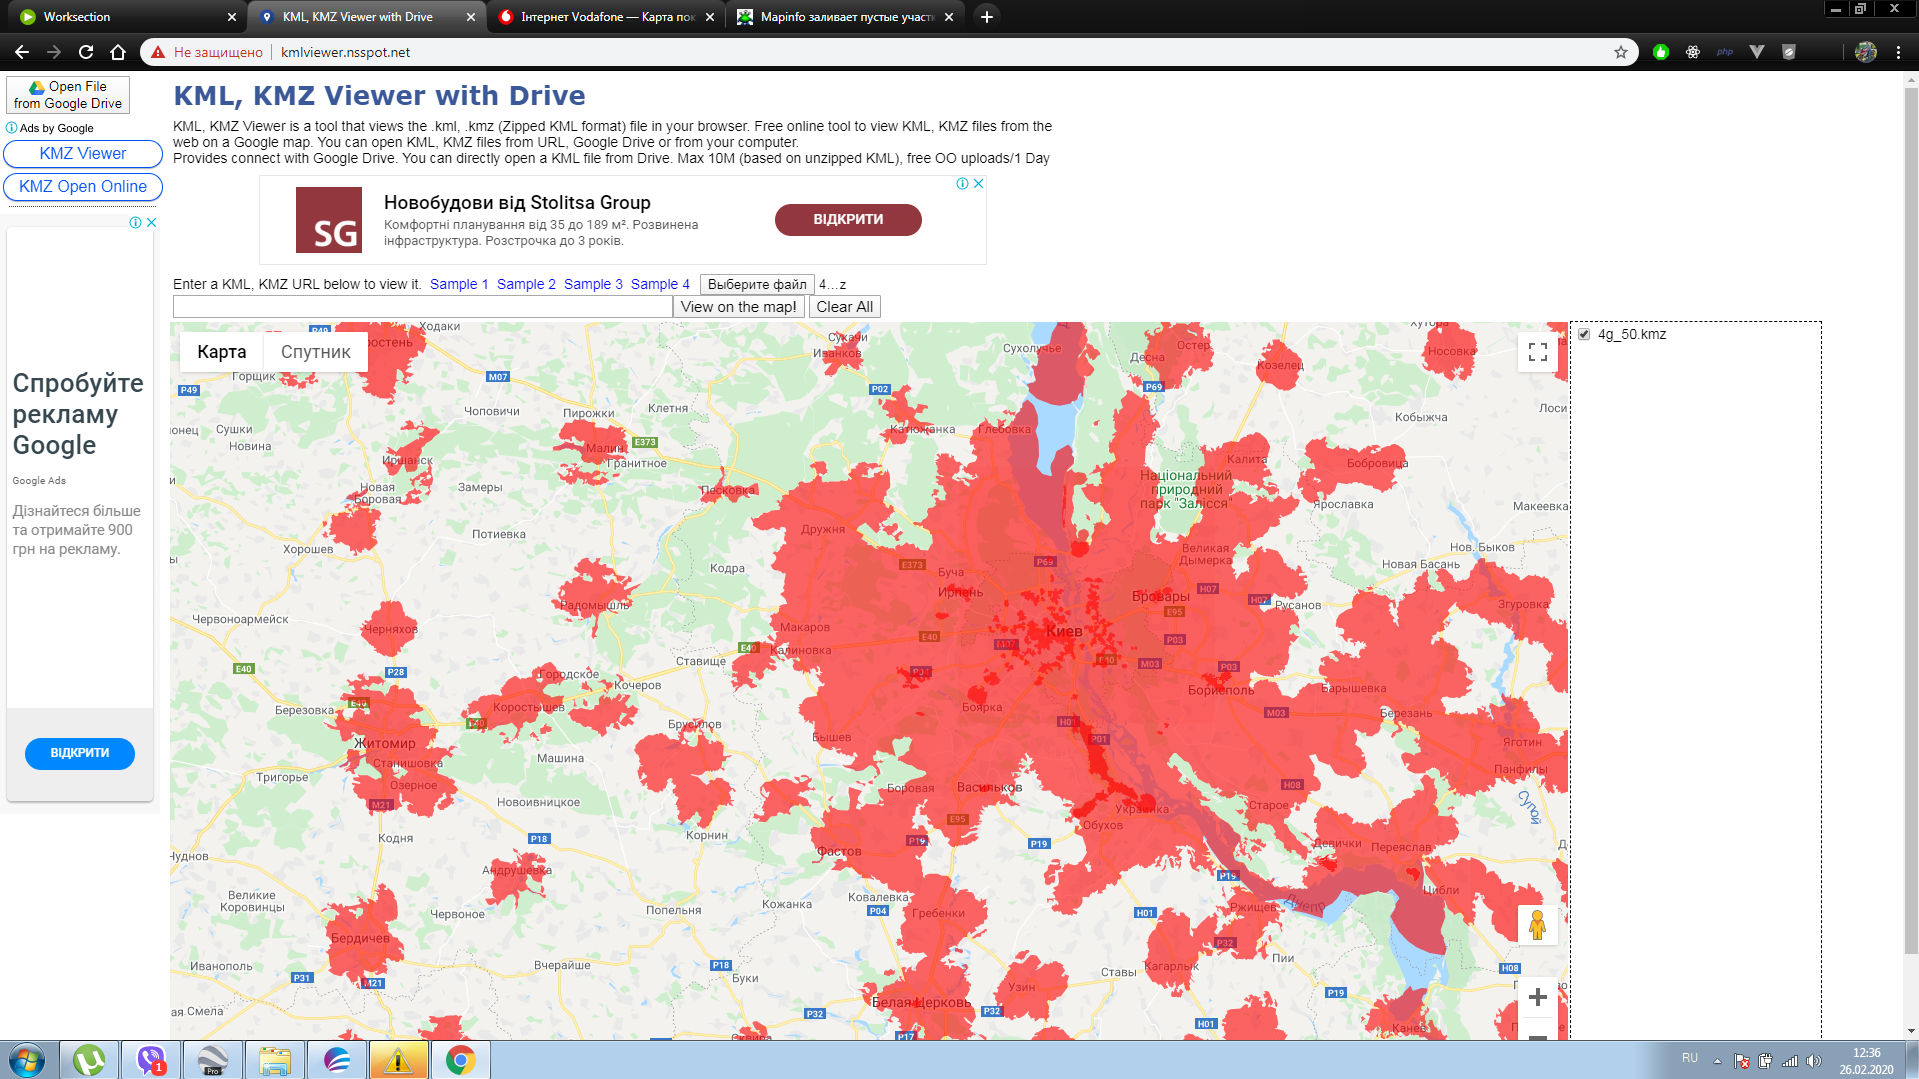Open the network signal tray icon
Image resolution: width=1919 pixels, height=1079 pixels.
(x=1790, y=1061)
